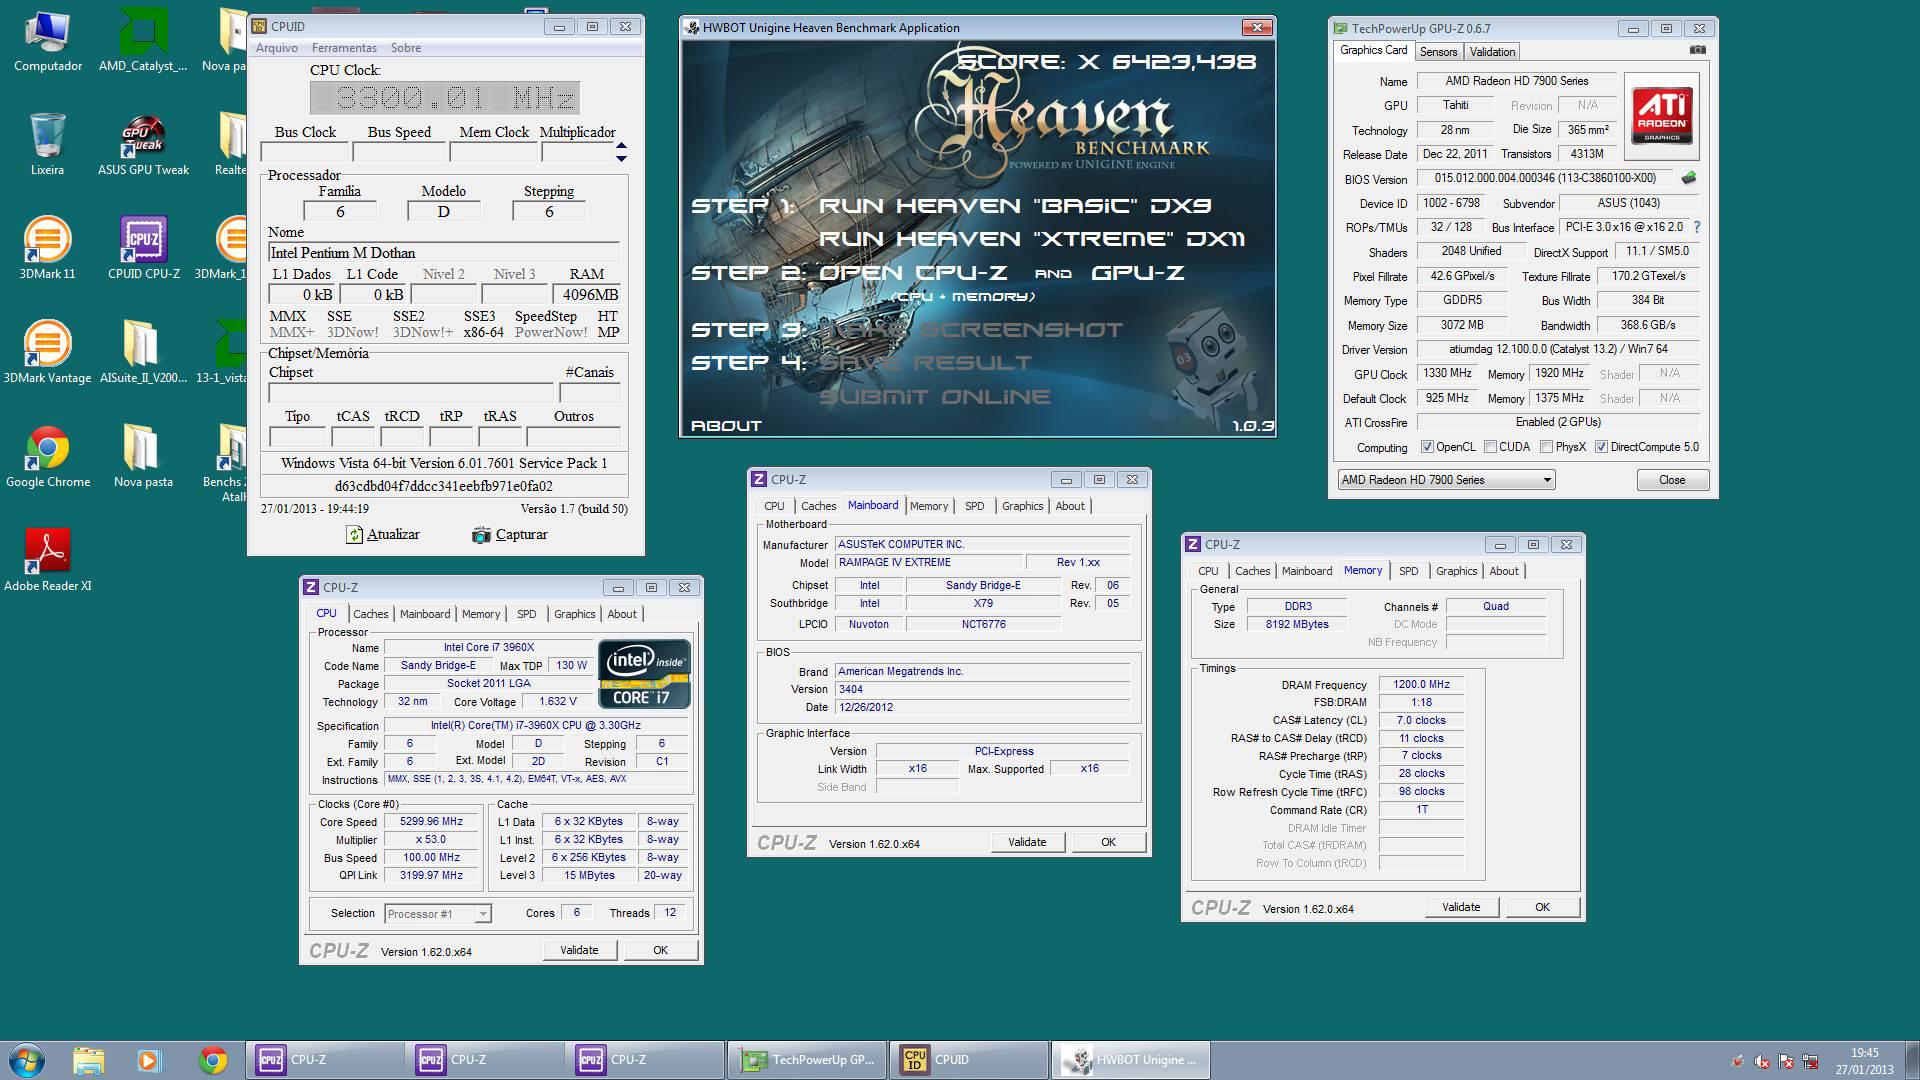Viewport: 1920px width, 1080px height.
Task: Open Adobe Reader XI desktop shortcut
Action: (x=47, y=560)
